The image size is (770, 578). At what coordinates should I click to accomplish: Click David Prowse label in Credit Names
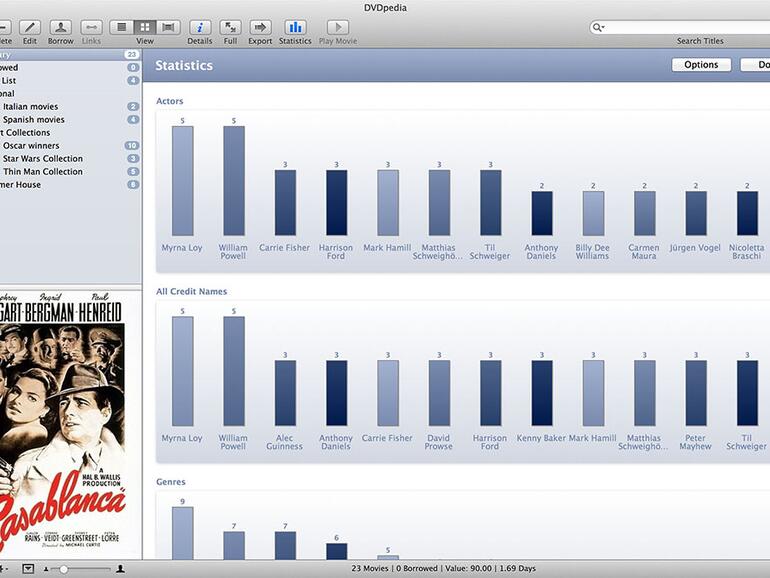(439, 442)
